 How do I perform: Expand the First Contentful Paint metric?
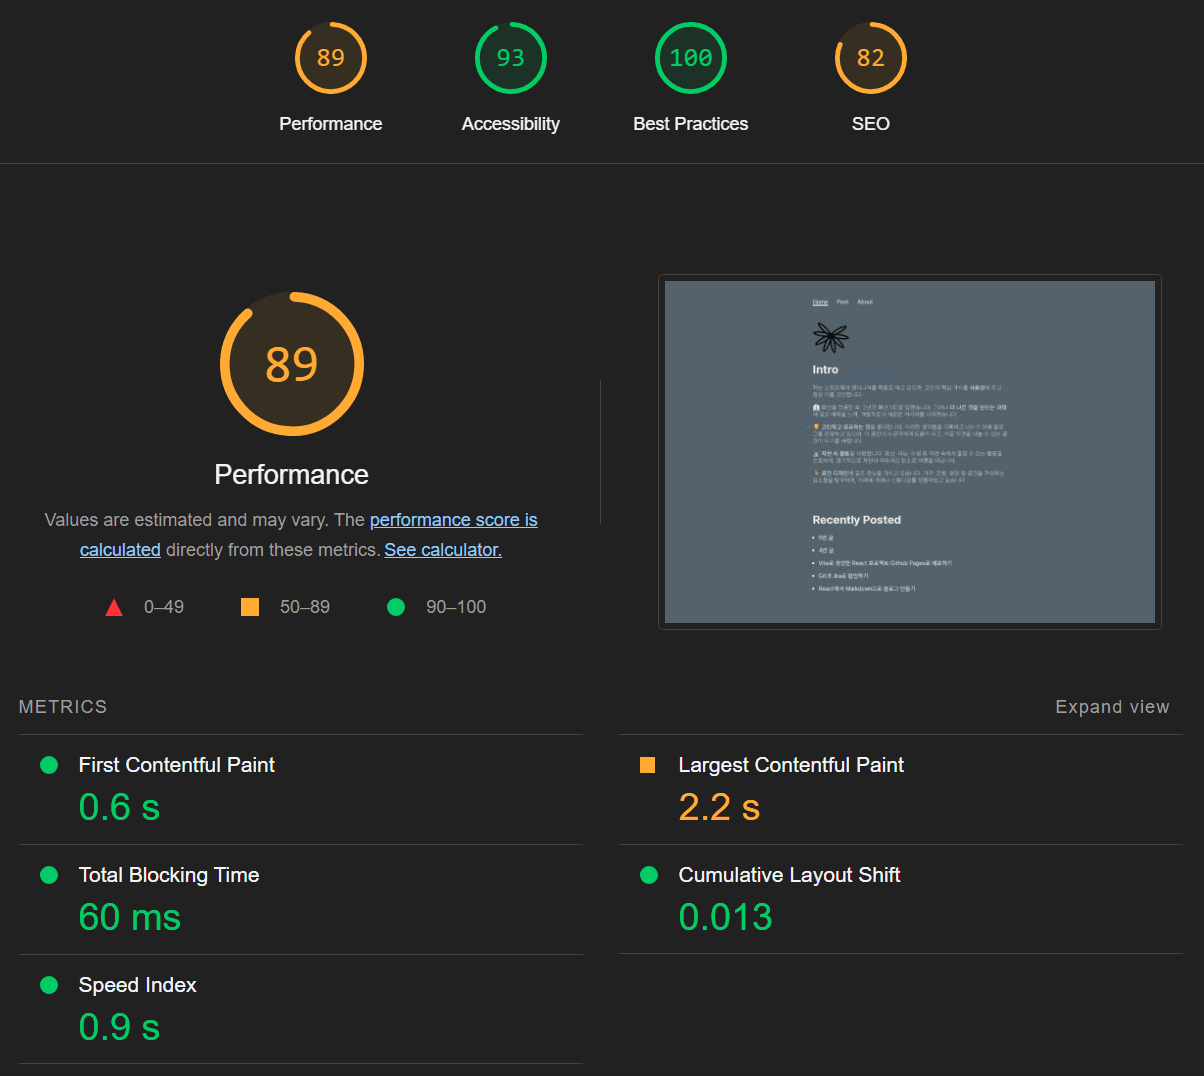point(176,765)
